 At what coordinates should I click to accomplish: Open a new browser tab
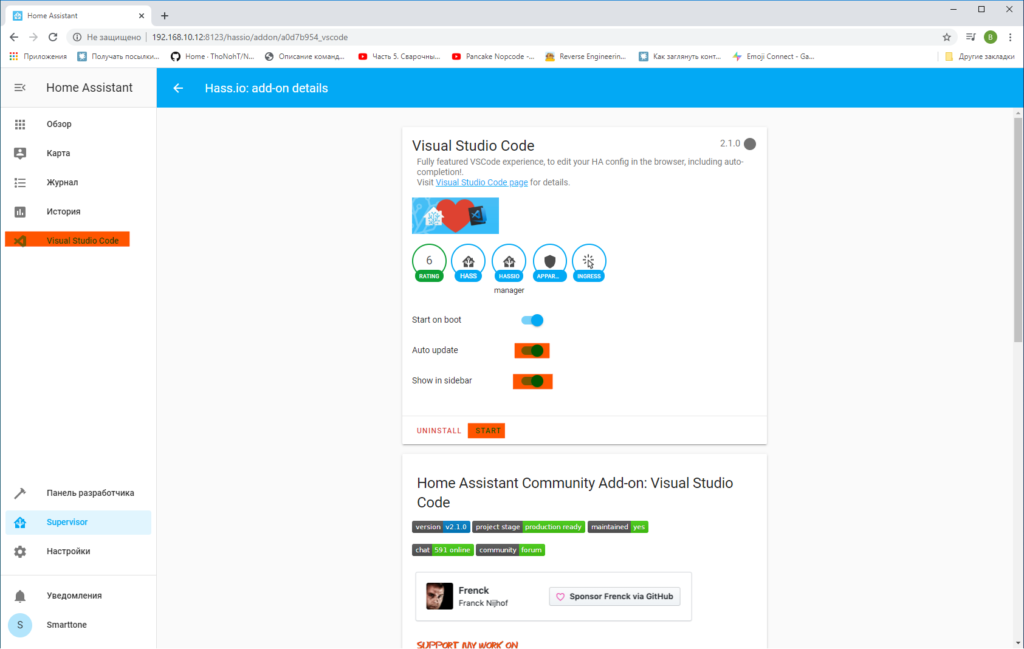(x=165, y=16)
